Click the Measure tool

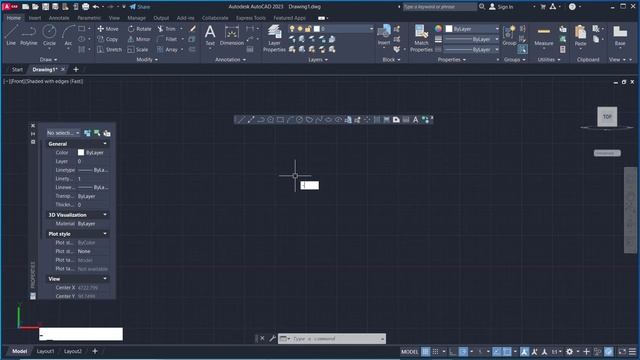[x=544, y=36]
